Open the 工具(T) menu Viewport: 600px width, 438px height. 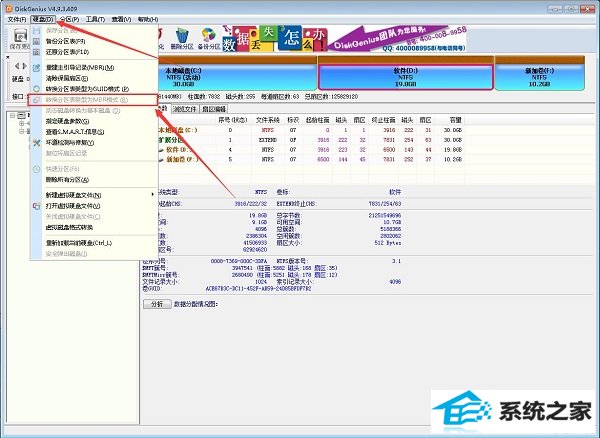pos(95,19)
